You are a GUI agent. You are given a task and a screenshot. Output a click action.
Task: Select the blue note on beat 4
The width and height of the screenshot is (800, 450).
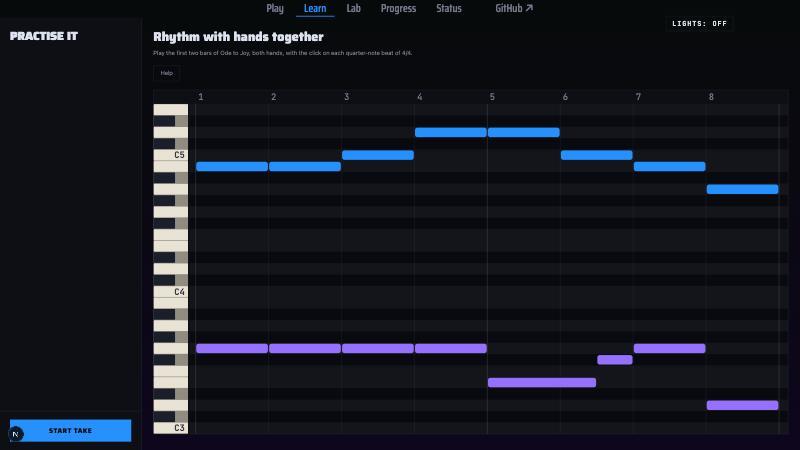[451, 132]
